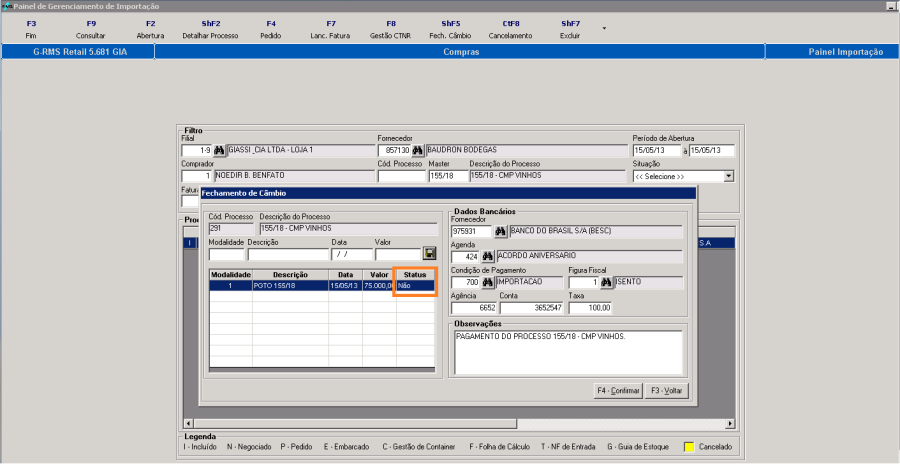Click the horizontal scrollbar right arrow
This screenshot has height=464, width=900.
click(x=730, y=424)
